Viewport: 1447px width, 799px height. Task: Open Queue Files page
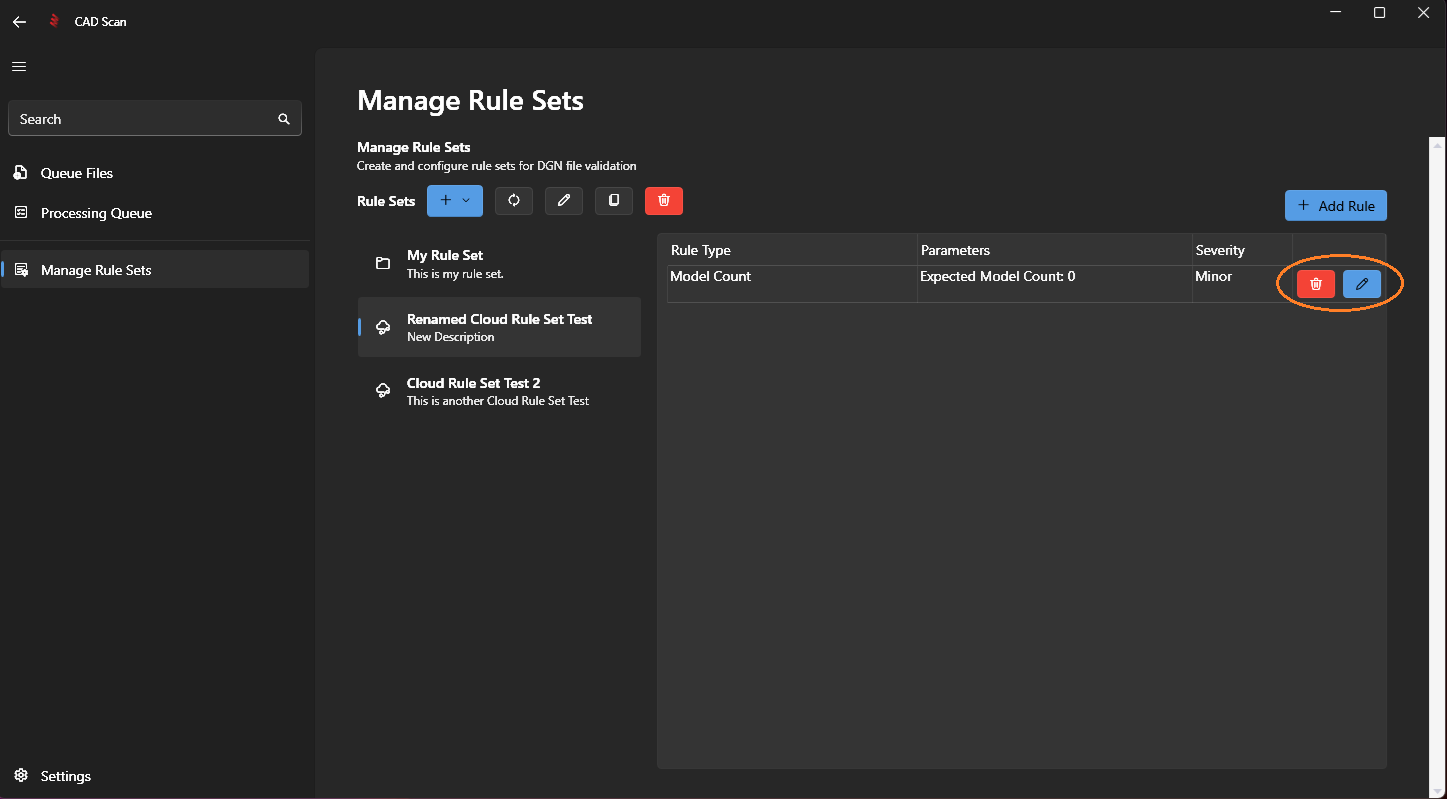click(77, 173)
